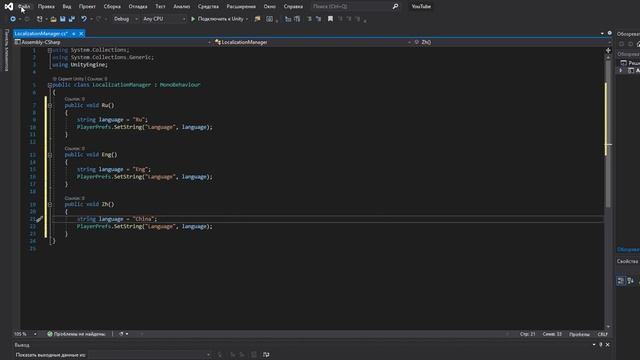Click the toolbar icon left of the comment icons

point(270,19)
